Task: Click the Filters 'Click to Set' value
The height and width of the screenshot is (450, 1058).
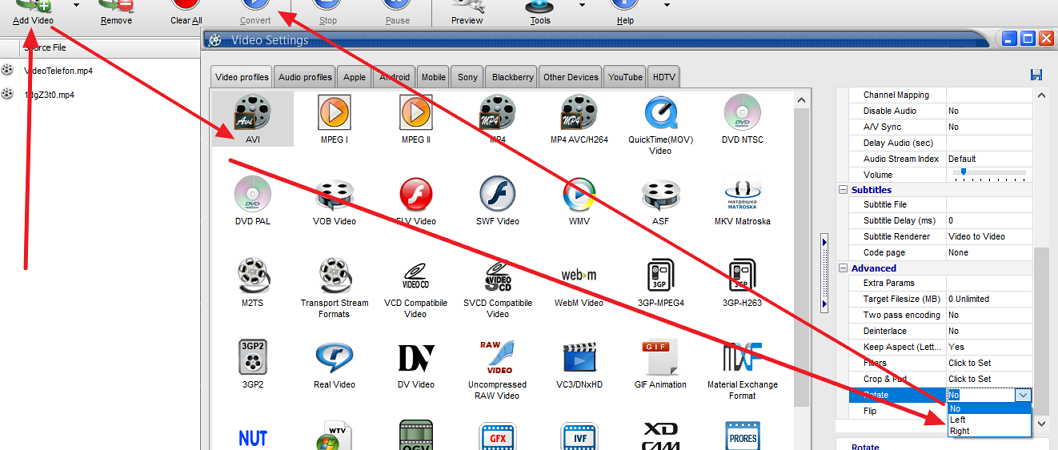Action: click(x=989, y=363)
